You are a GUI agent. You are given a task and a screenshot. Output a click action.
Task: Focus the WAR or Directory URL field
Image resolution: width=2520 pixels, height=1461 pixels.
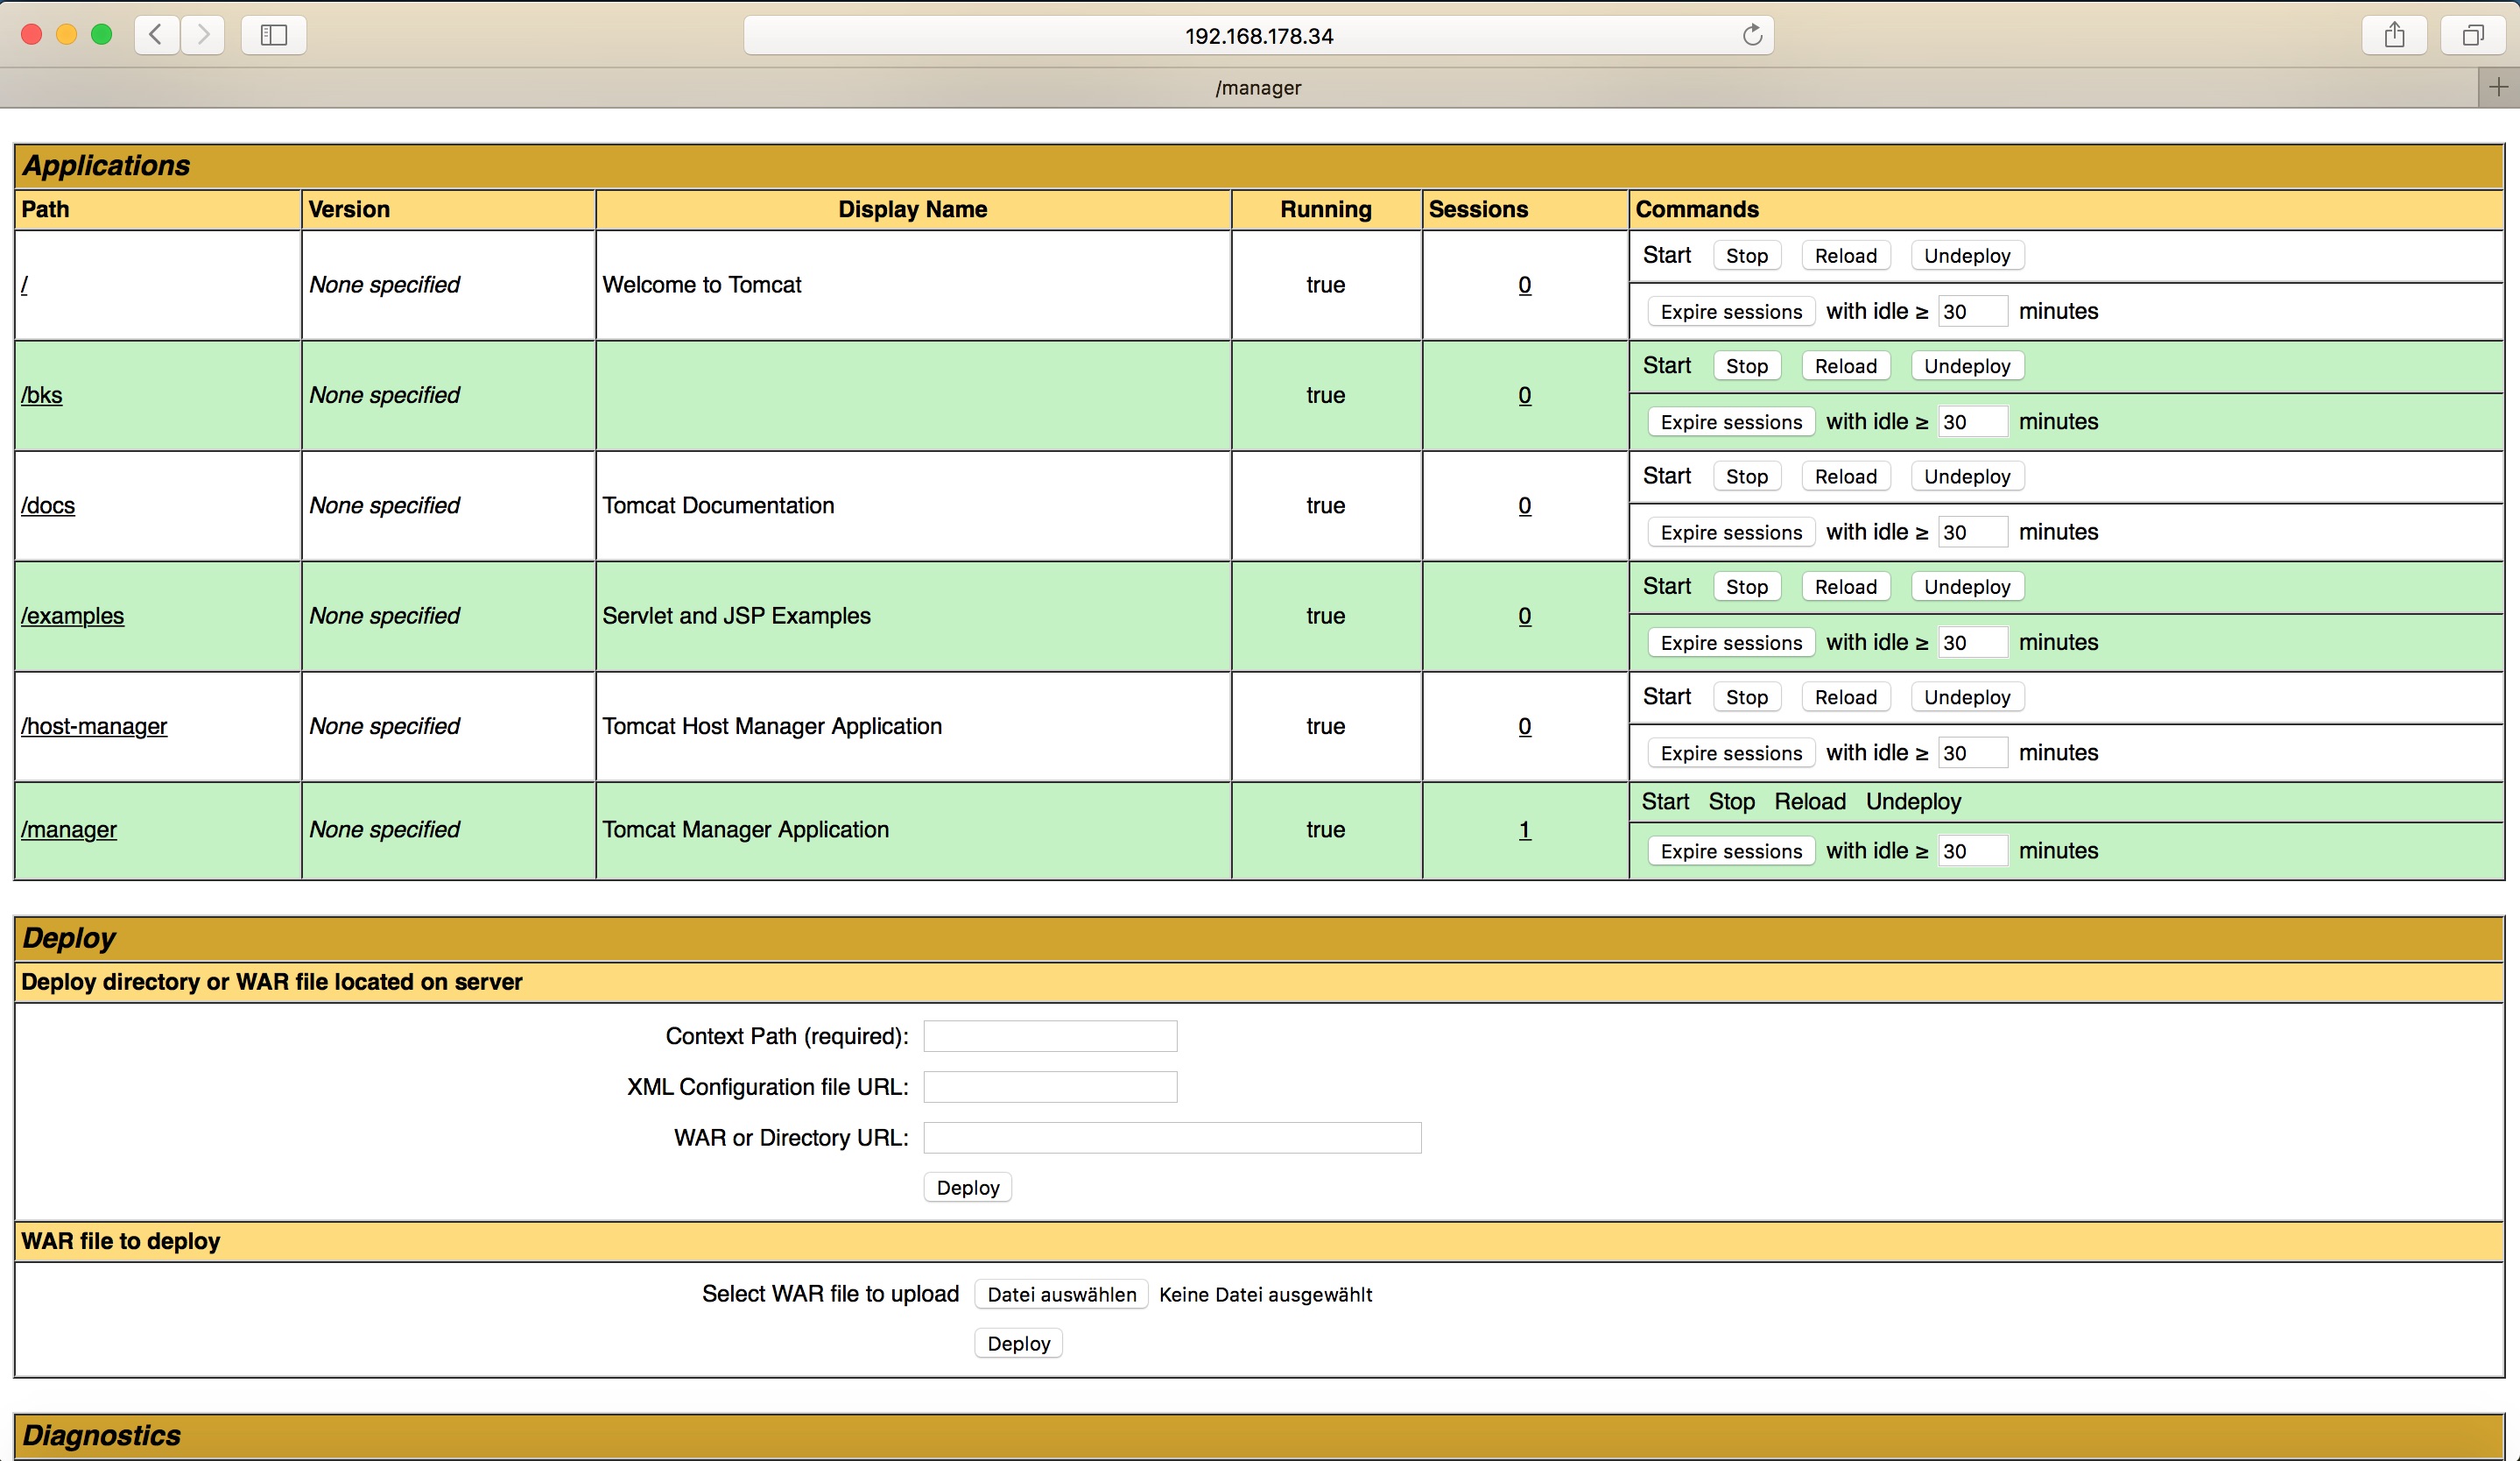click(x=1172, y=1138)
